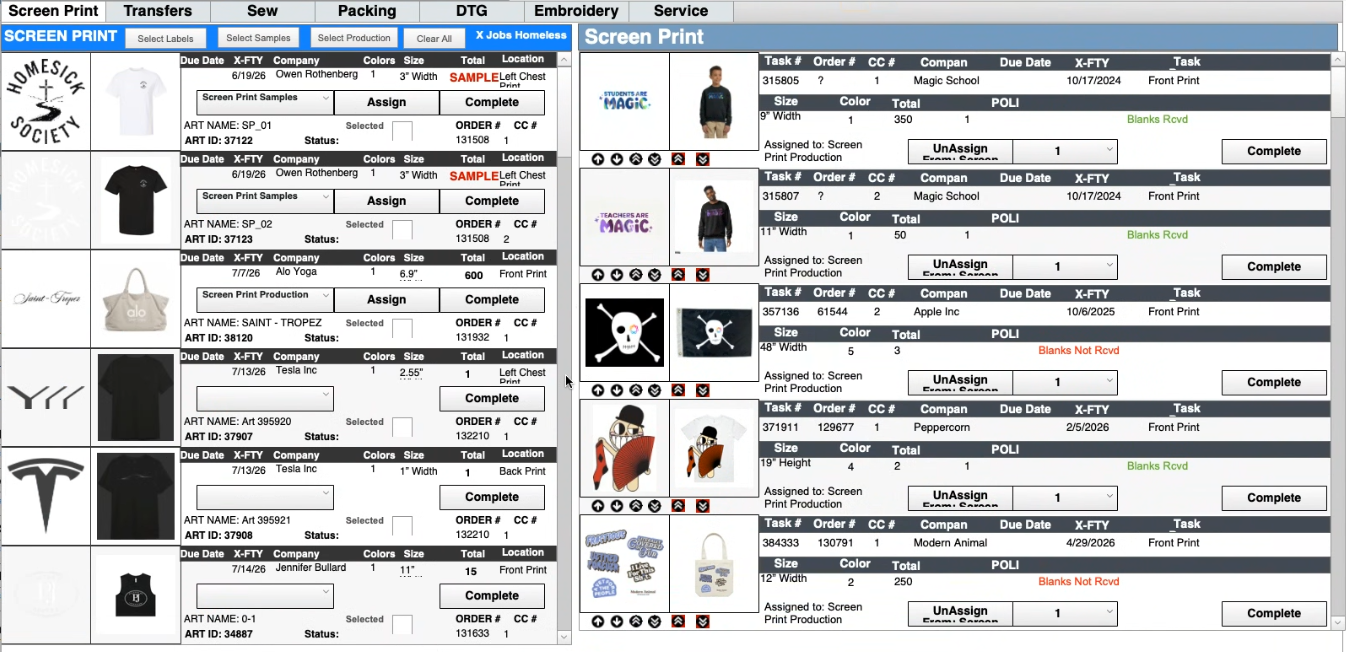Open Screen Print Samples dropdown for SP_02
1346x652 pixels.
pos(264,200)
